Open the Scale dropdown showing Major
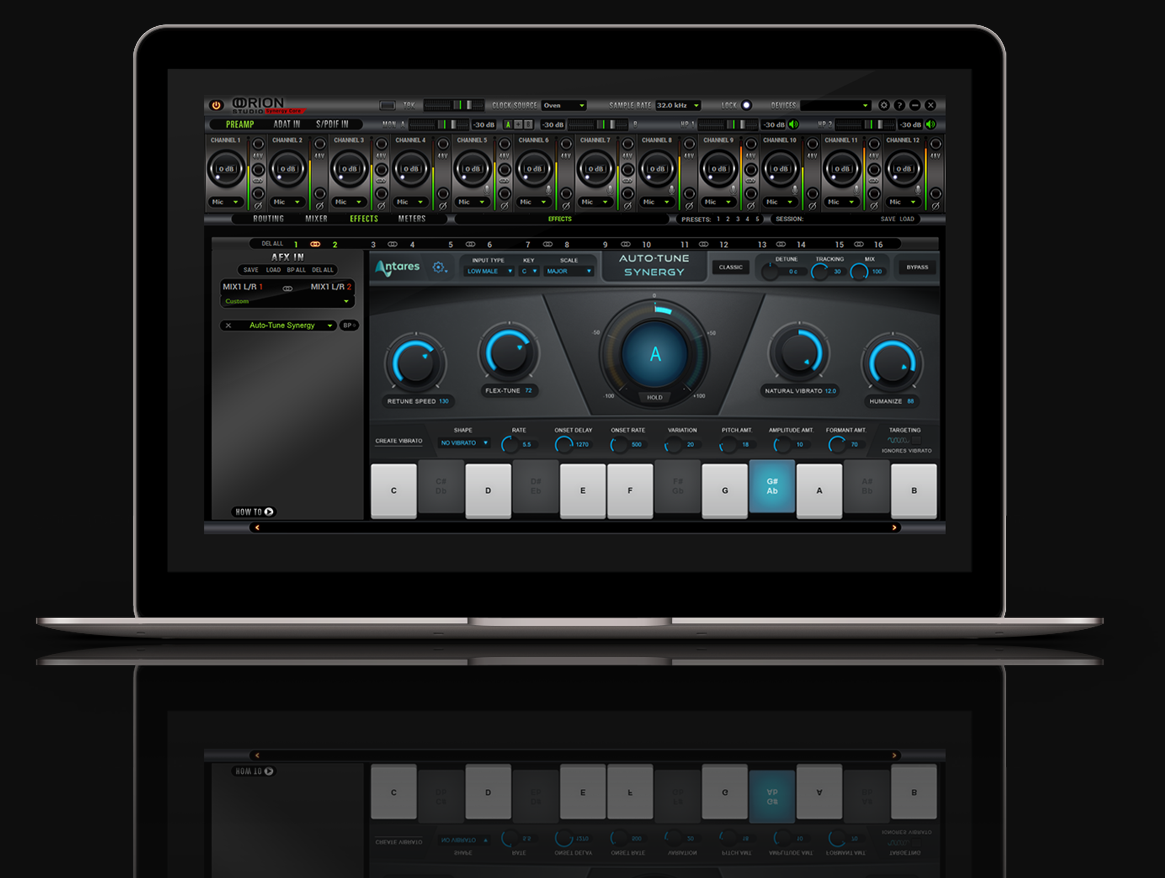Screen dimensions: 1165x878 pyautogui.click(x=569, y=271)
